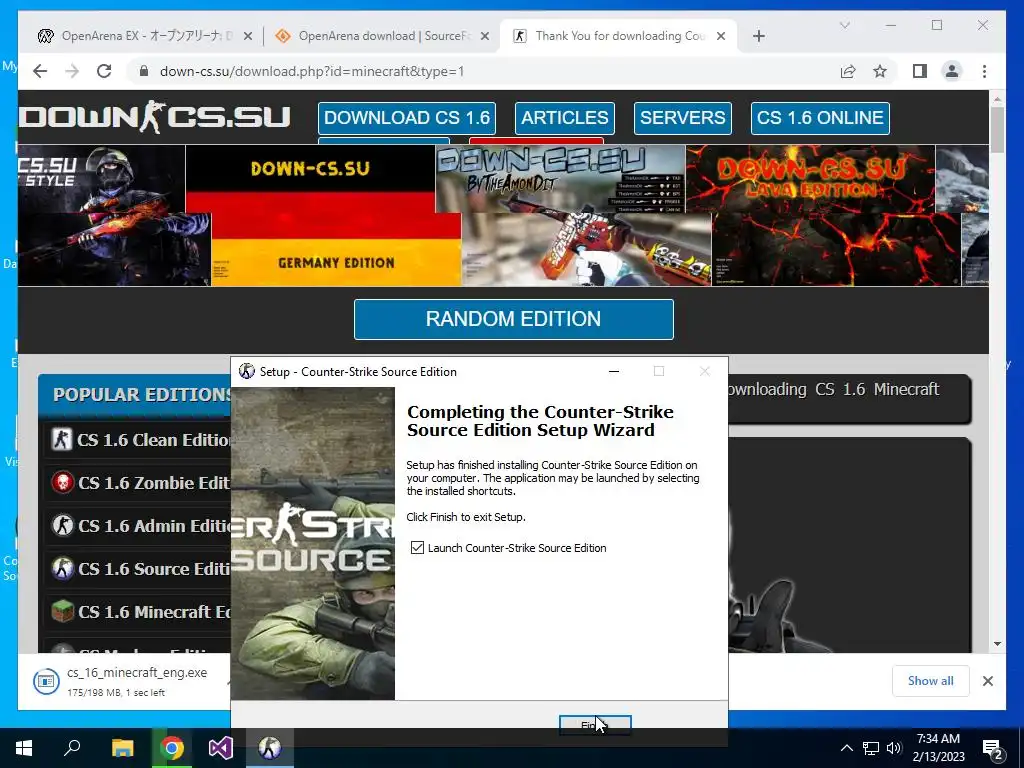
Task: Click the network tray icon
Action: [x=871, y=748]
